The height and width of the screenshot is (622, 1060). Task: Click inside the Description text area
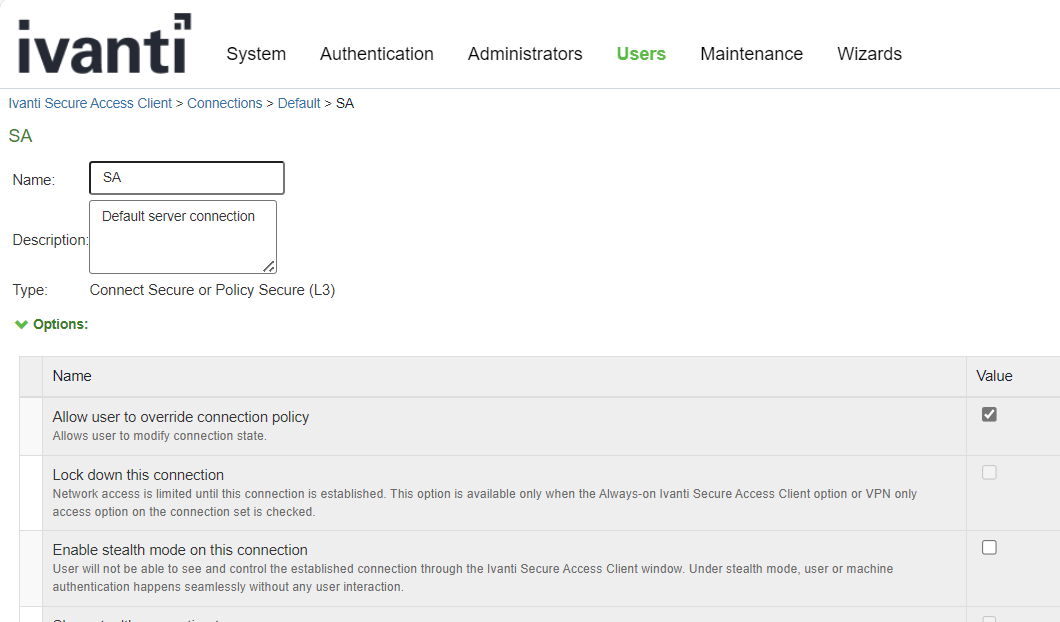coord(182,238)
